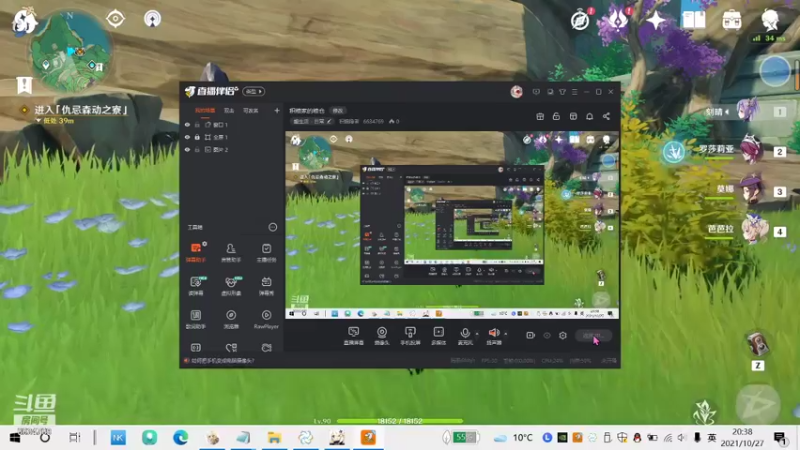
Task: Click the 直播弹幕 icon in bottom toolbar
Action: [x=354, y=336]
